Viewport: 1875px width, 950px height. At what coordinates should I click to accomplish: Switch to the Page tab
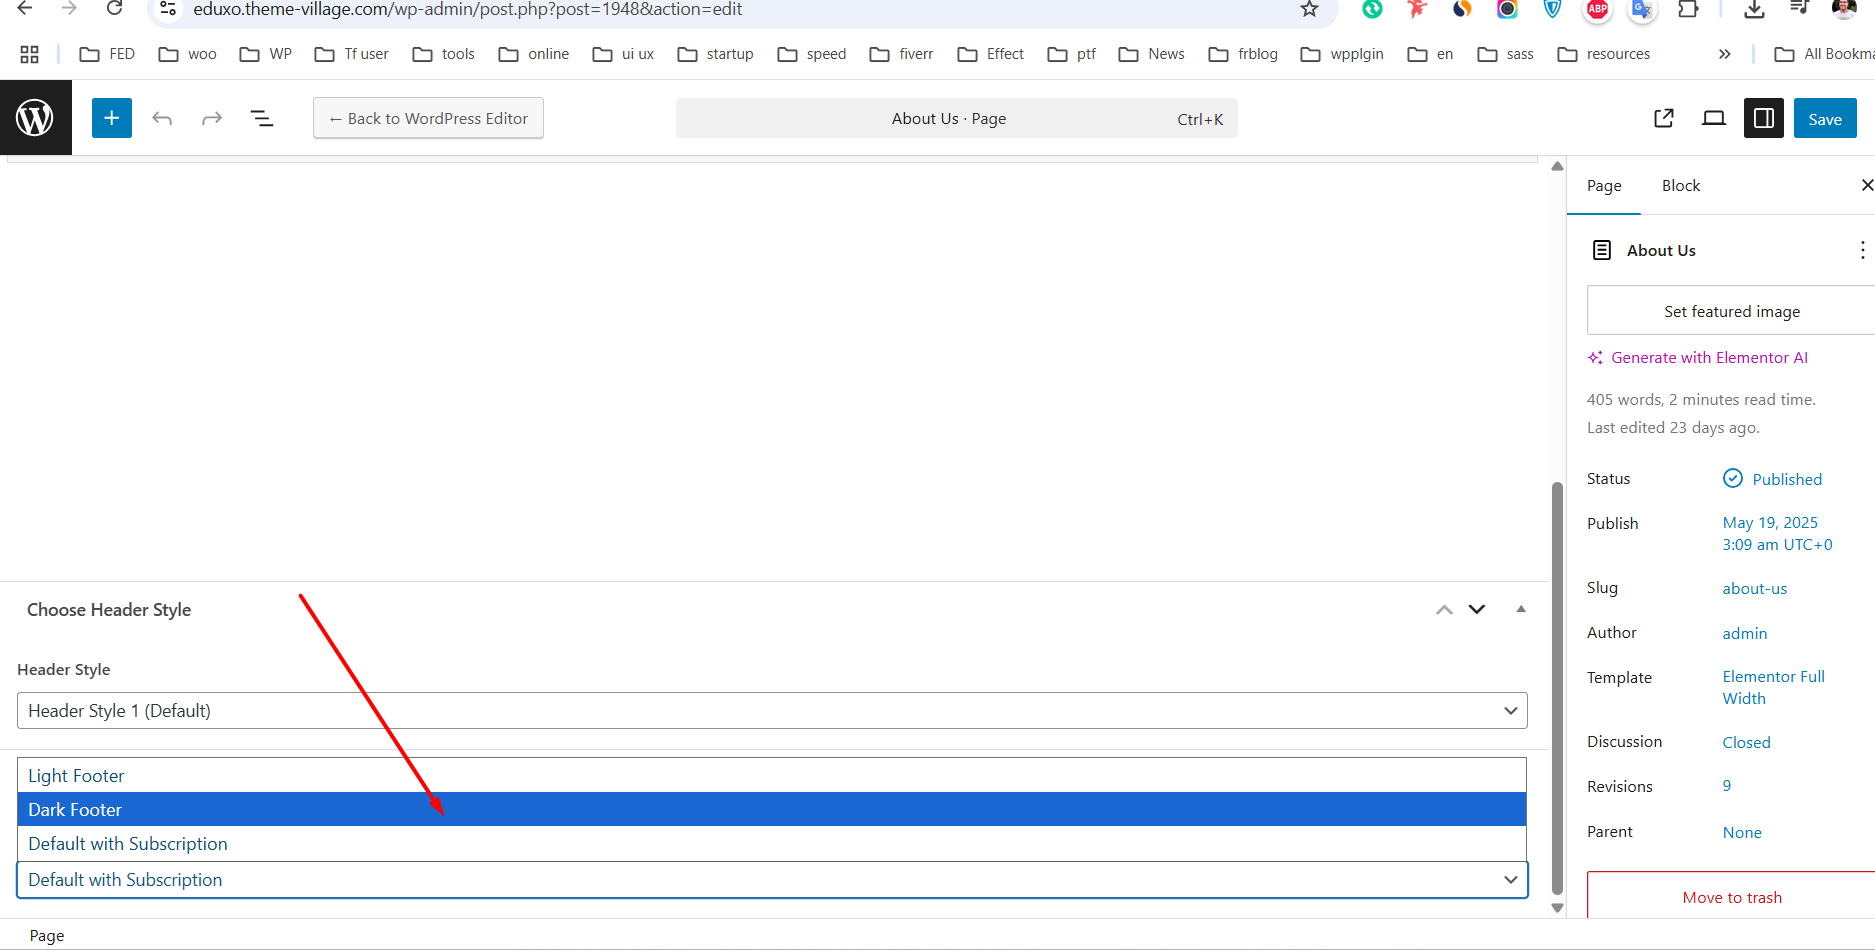pos(1604,185)
